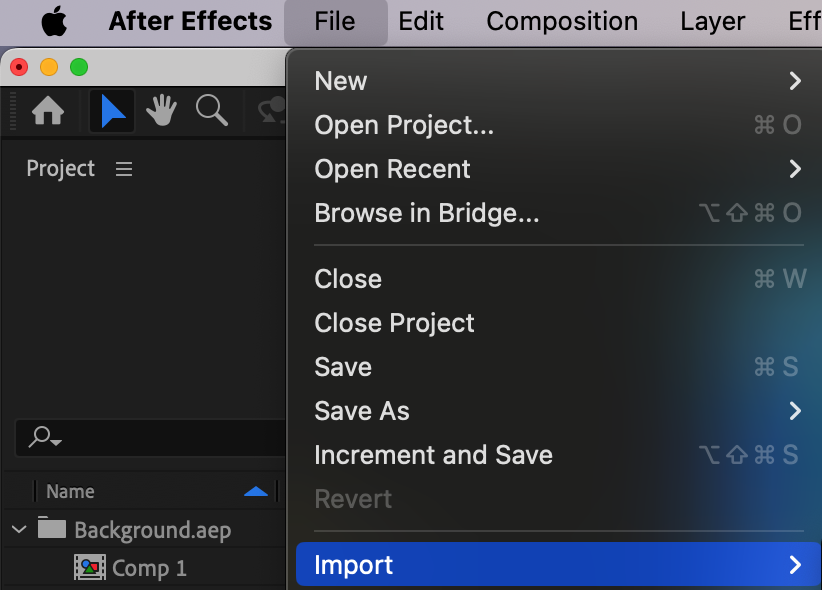Click the Home icon in toolbar
The image size is (822, 590).
(x=48, y=111)
